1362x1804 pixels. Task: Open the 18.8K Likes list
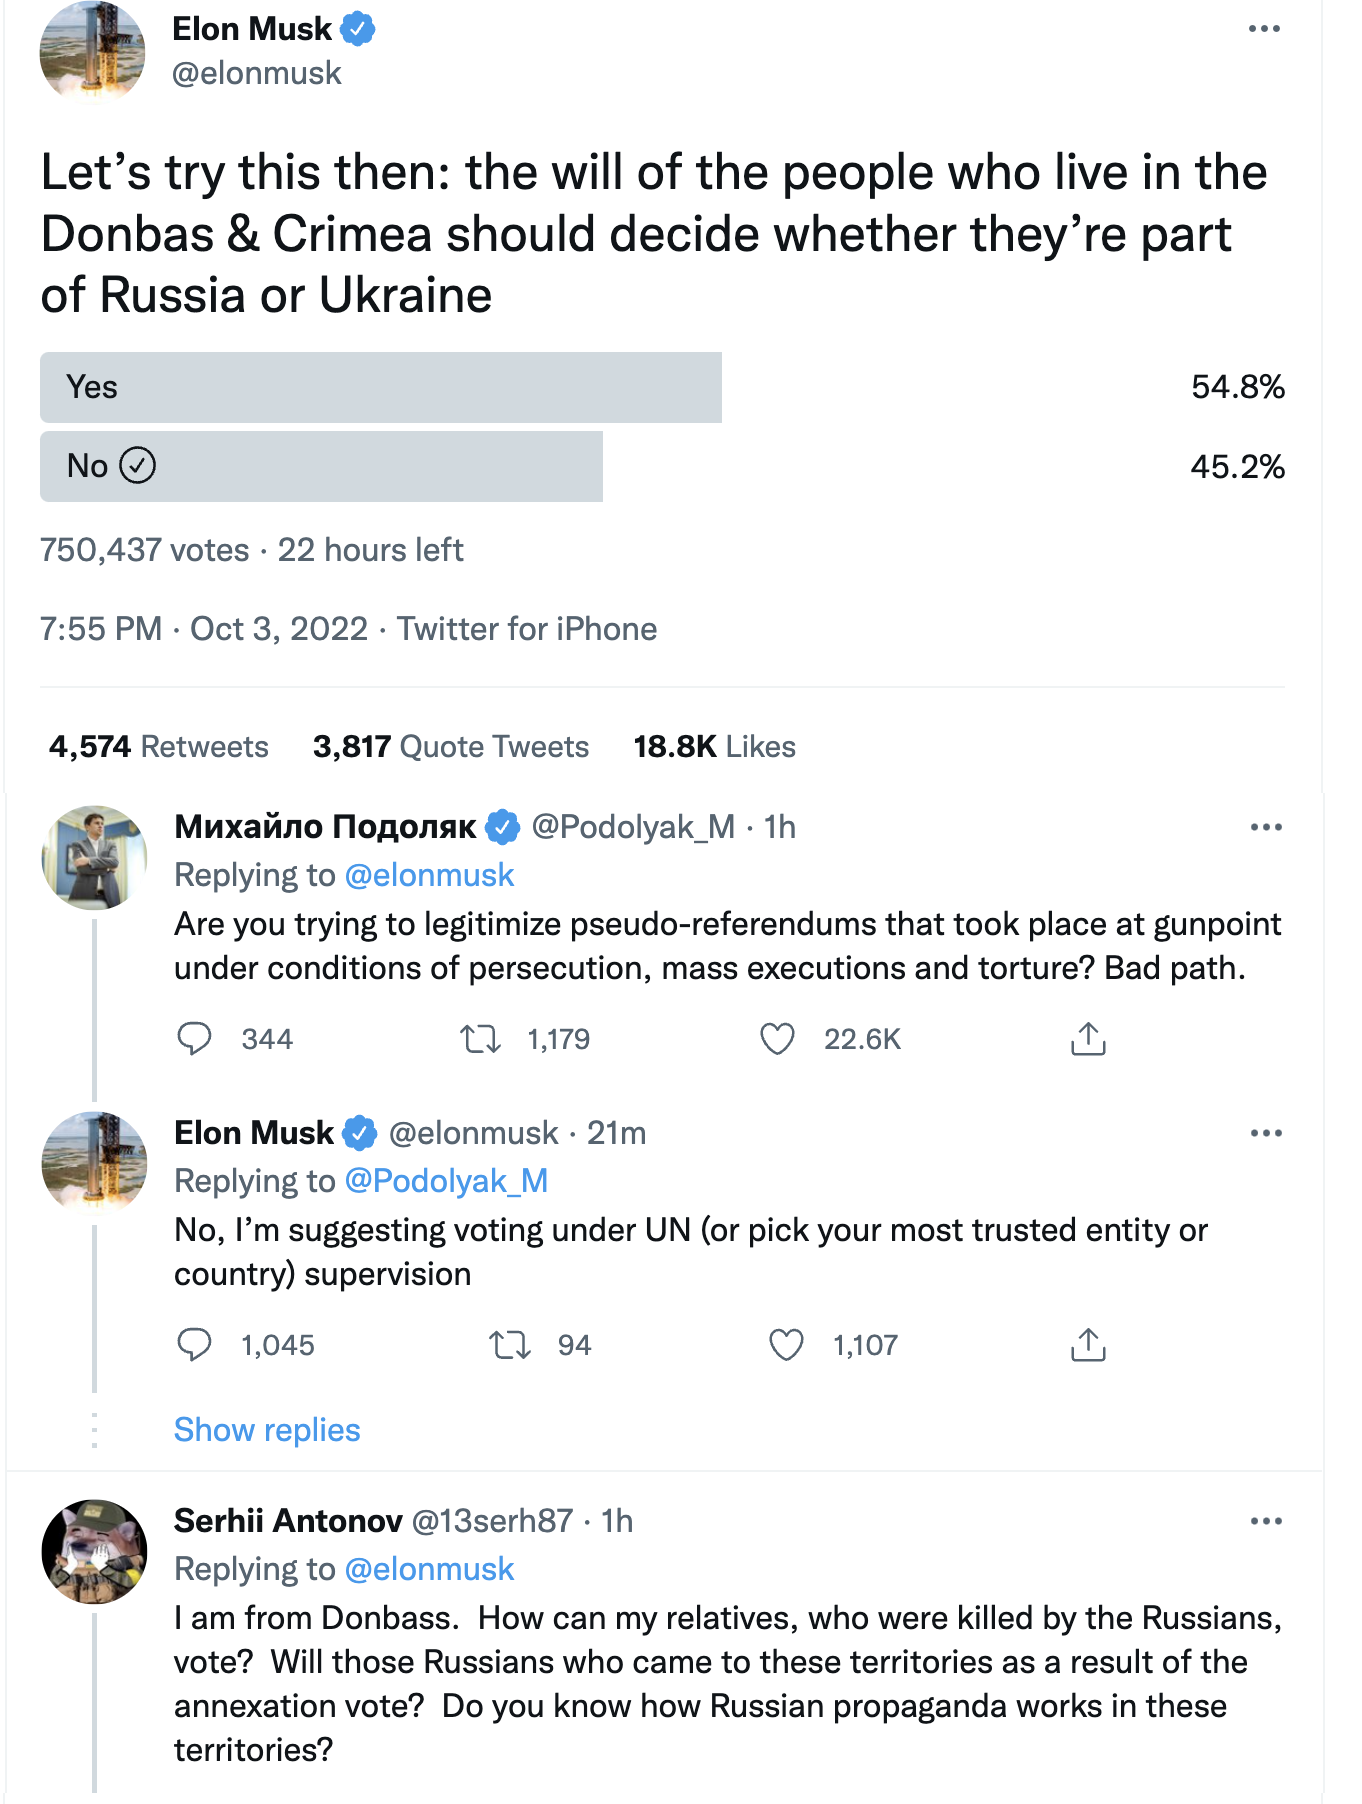tap(714, 747)
